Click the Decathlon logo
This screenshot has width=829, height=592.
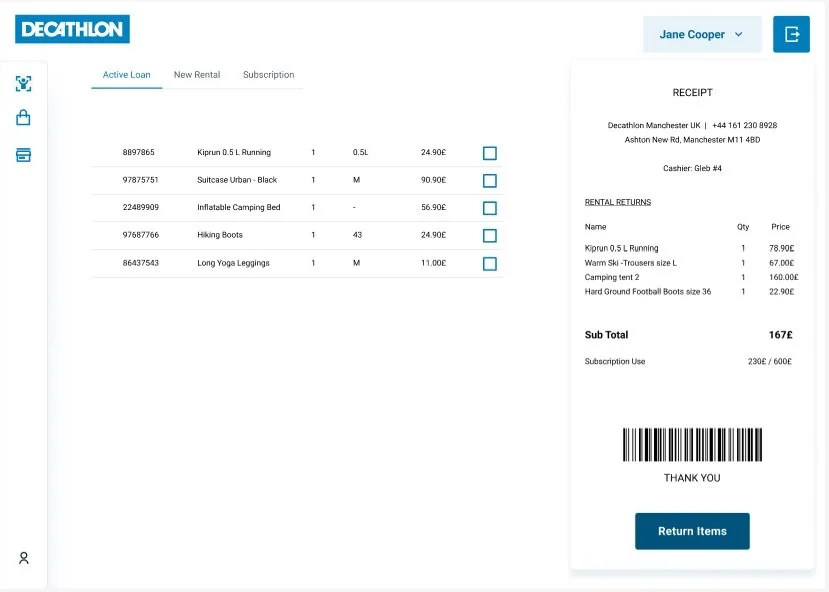72,29
